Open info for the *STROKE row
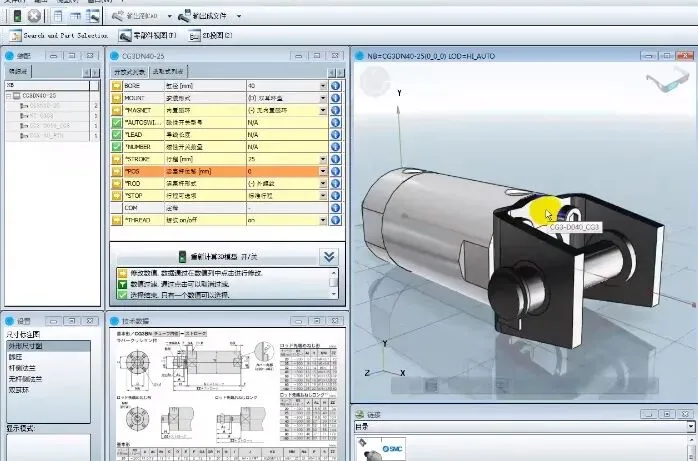 (x=336, y=159)
